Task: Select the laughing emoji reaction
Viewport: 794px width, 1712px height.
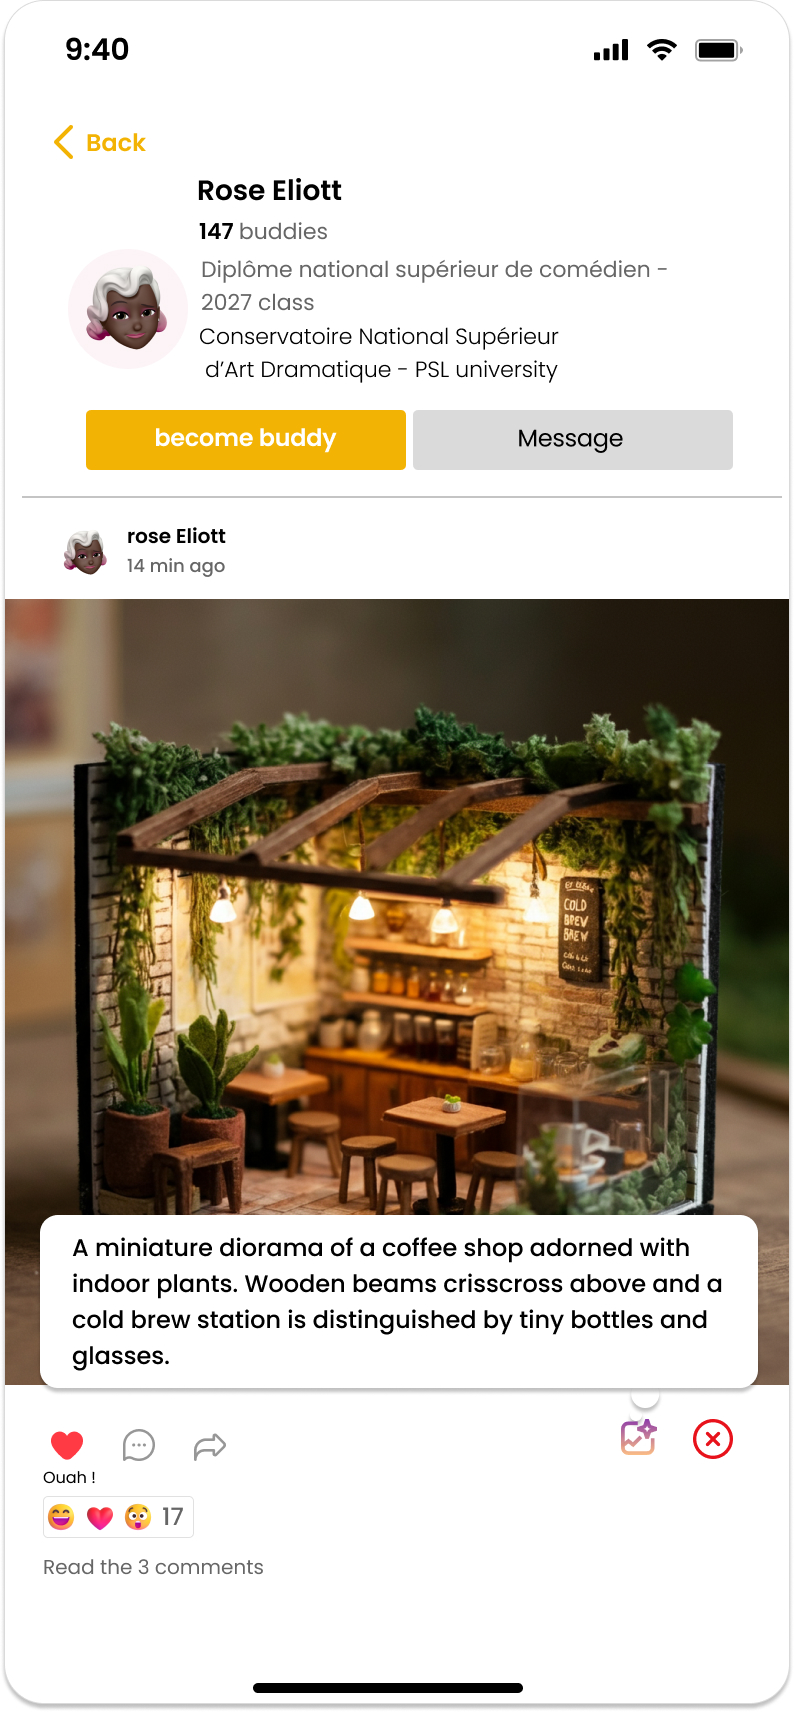Action: click(x=61, y=1517)
